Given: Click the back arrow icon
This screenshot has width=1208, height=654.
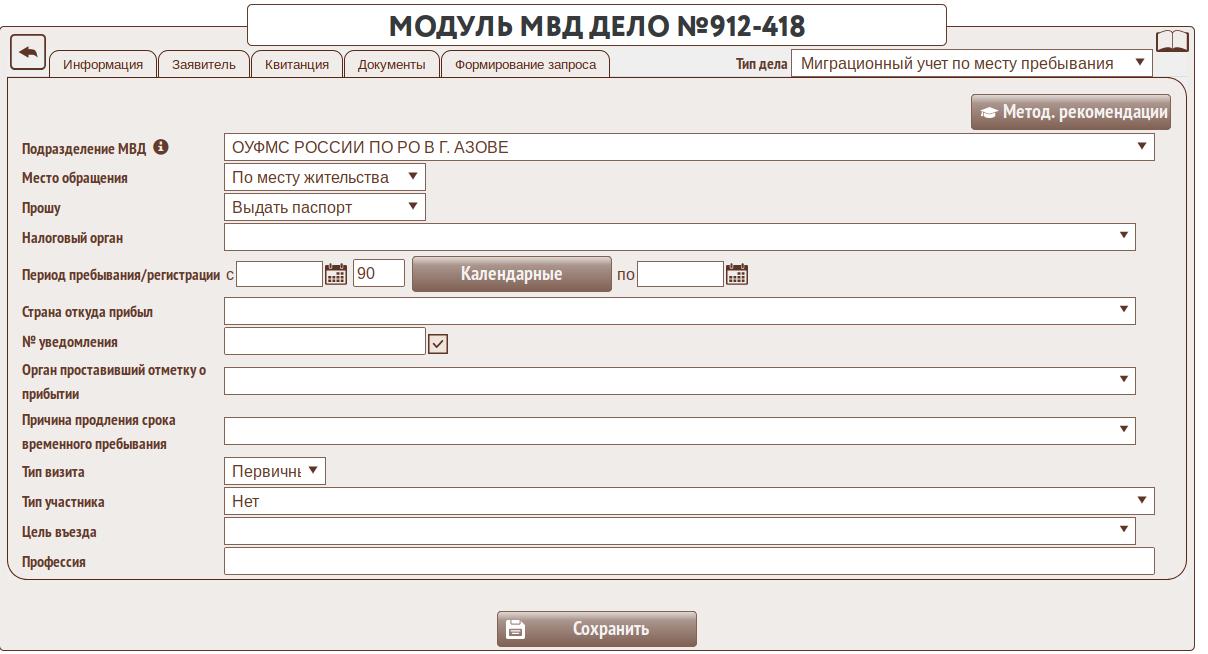Looking at the screenshot, I should click(28, 51).
